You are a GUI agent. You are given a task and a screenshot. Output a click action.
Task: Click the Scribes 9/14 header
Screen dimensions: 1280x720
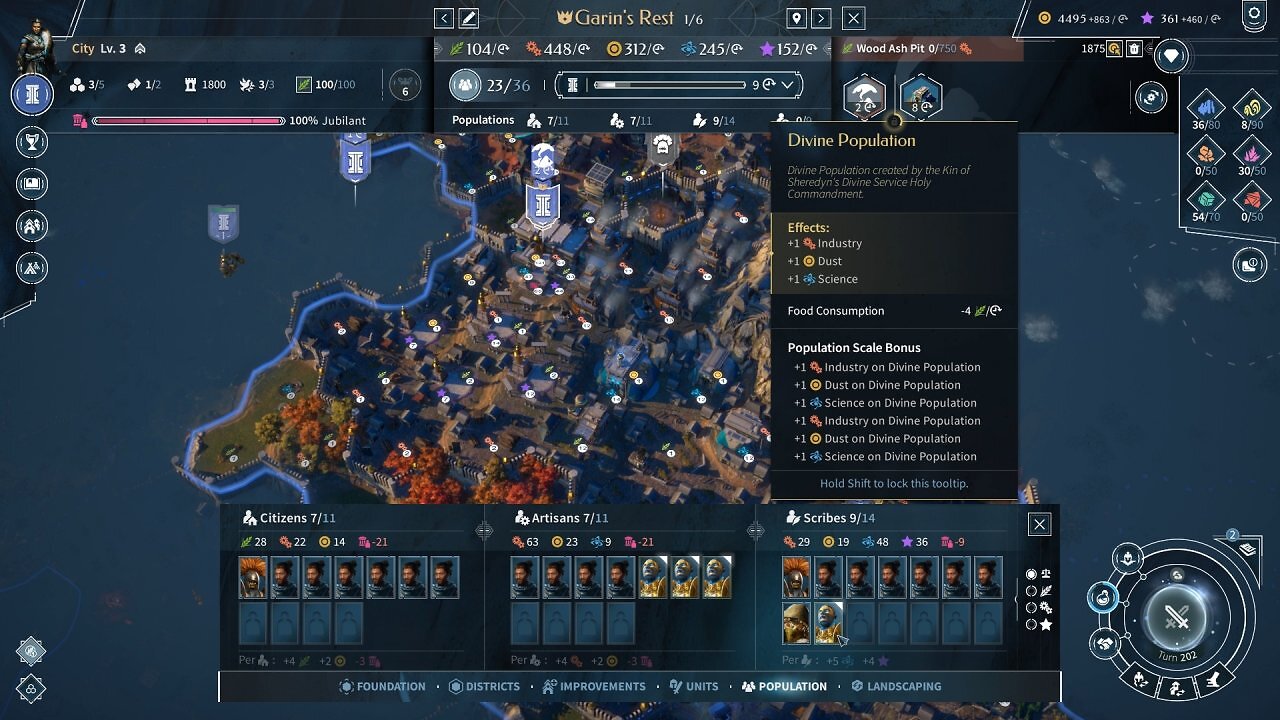click(x=831, y=518)
